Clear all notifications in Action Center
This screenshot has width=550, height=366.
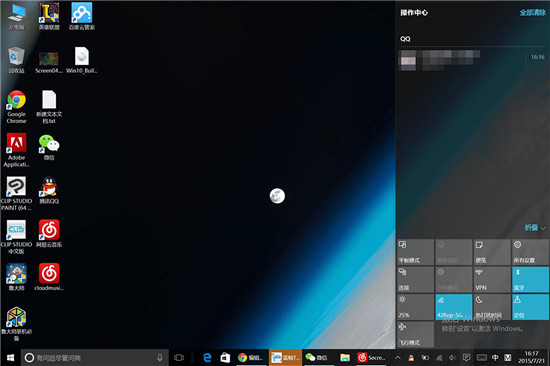[532, 13]
